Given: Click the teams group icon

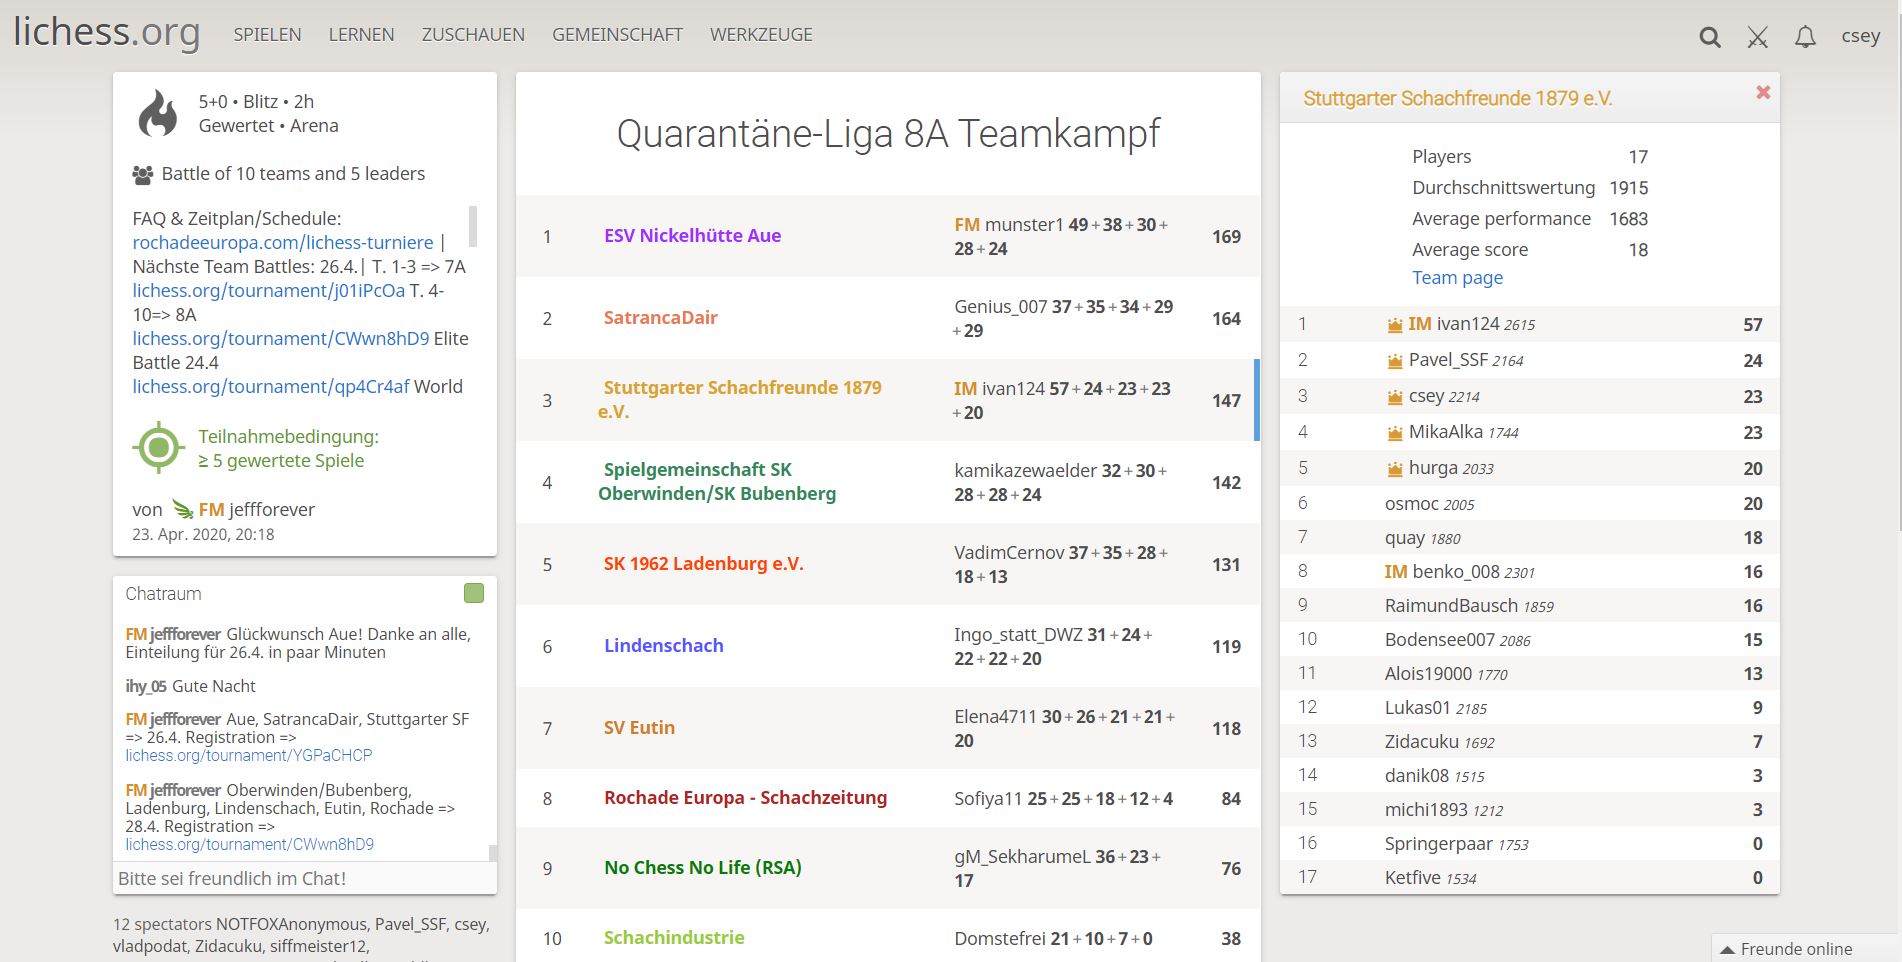Looking at the screenshot, I should [x=142, y=175].
